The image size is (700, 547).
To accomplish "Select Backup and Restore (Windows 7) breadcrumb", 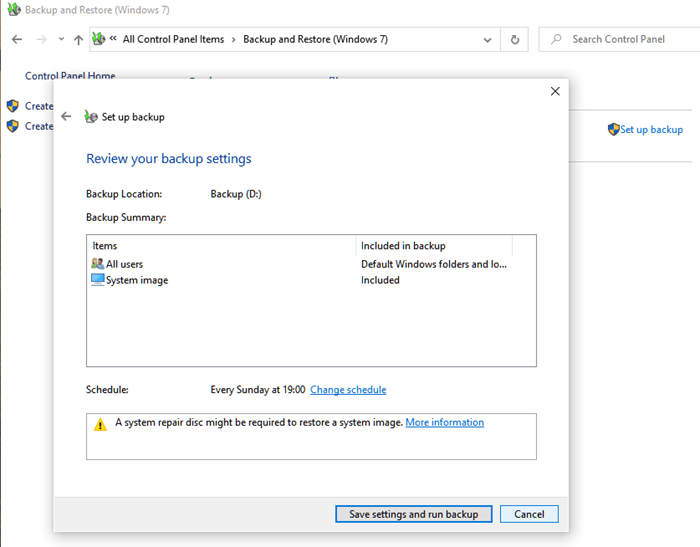I will pos(315,39).
